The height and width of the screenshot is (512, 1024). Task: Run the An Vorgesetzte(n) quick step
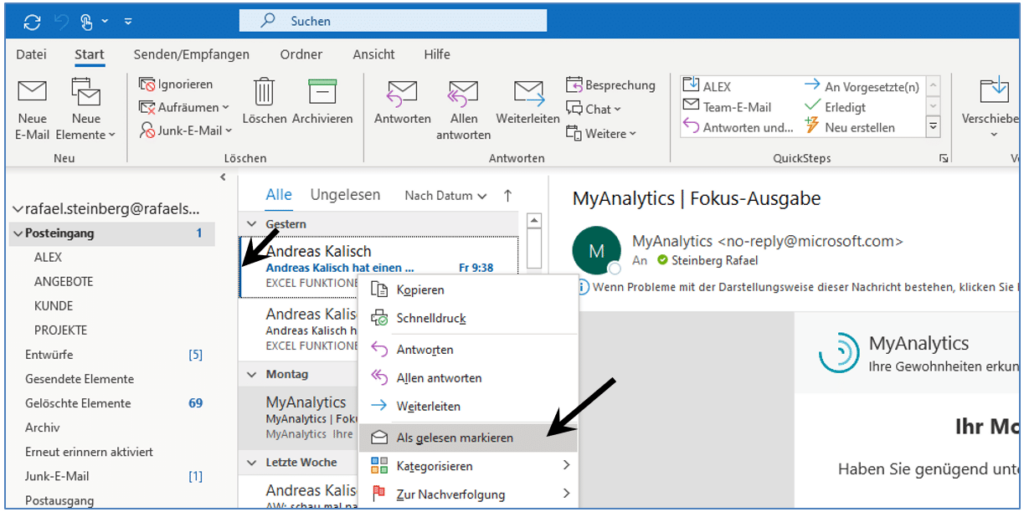click(862, 86)
